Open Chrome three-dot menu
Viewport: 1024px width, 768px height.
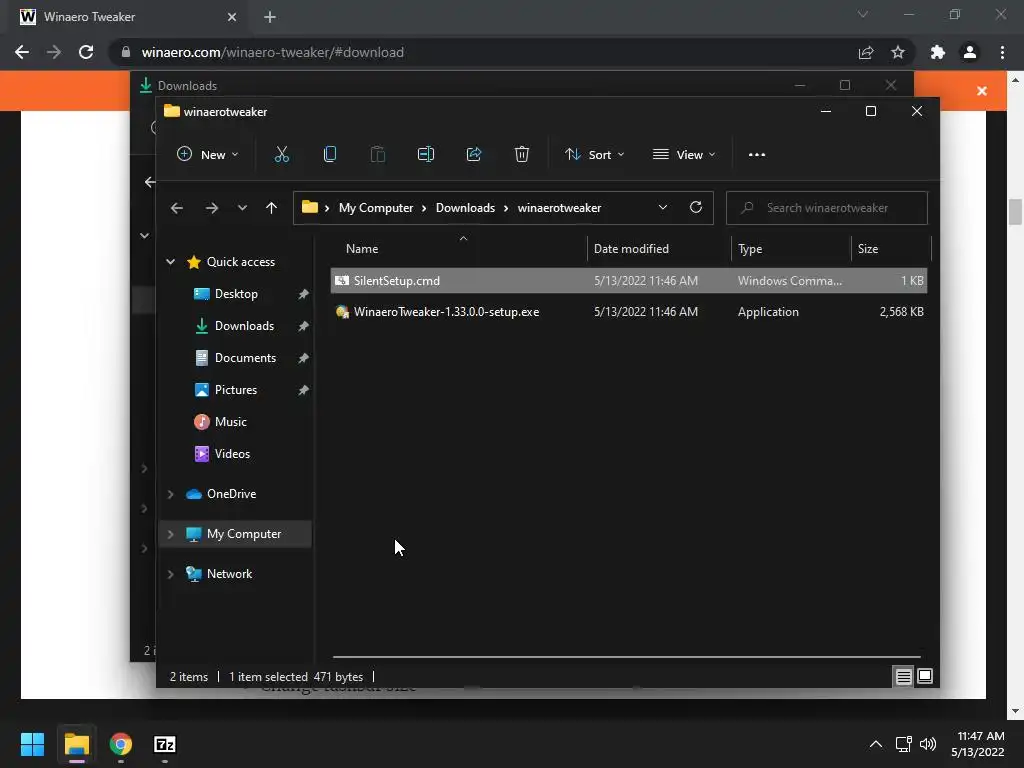click(x=1002, y=52)
